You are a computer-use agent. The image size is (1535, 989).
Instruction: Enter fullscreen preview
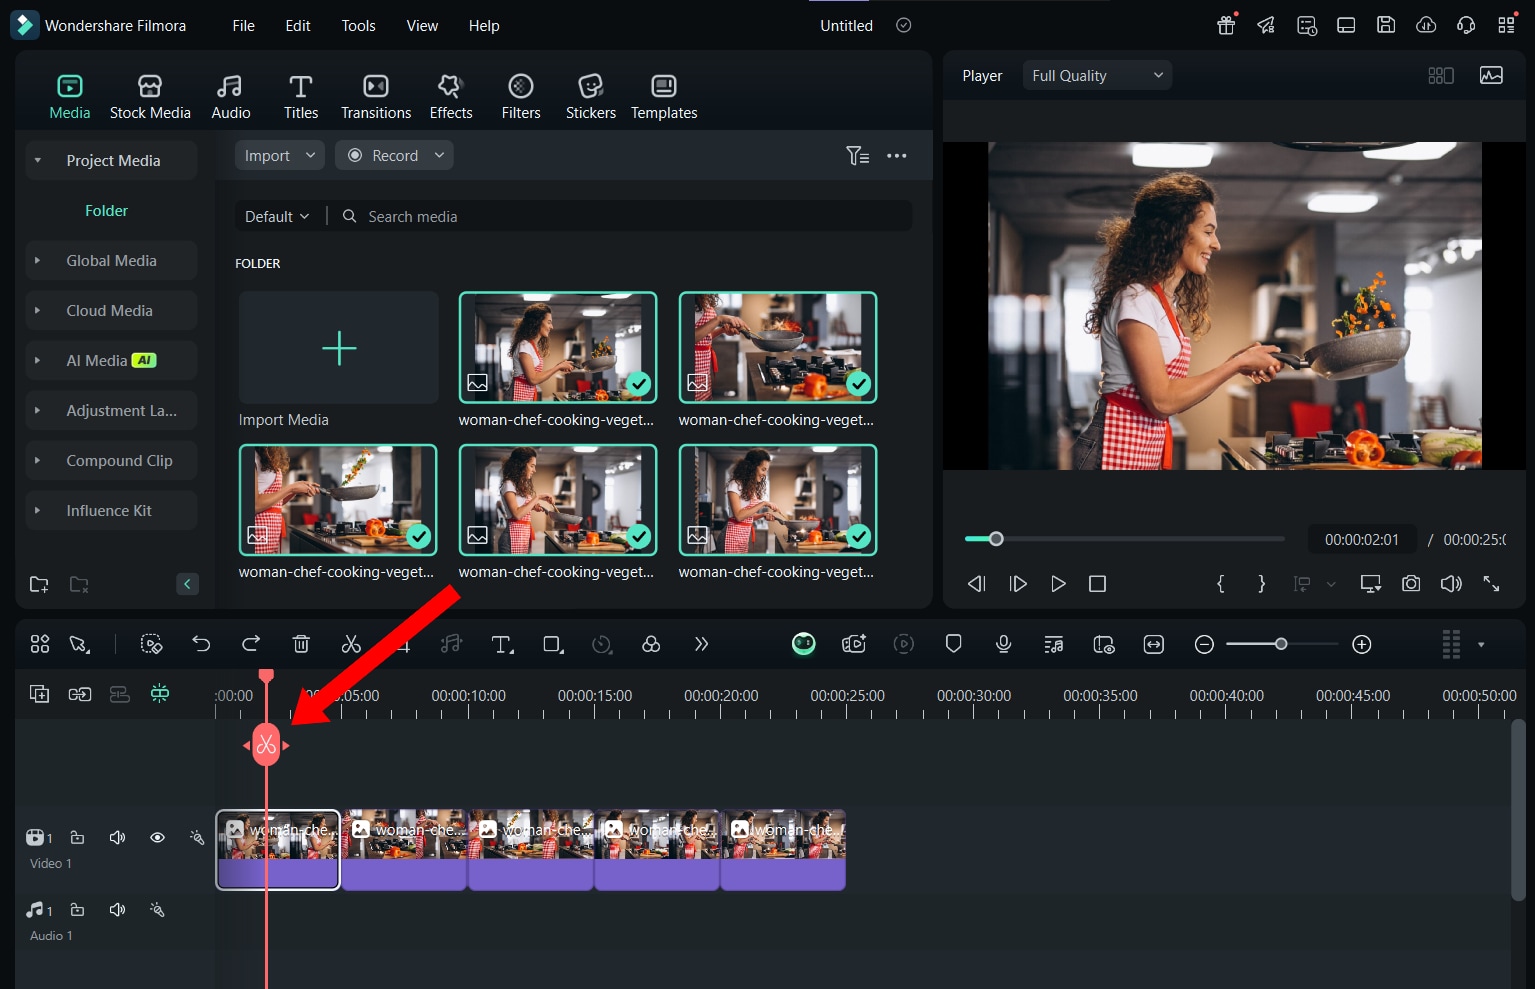[x=1491, y=584]
